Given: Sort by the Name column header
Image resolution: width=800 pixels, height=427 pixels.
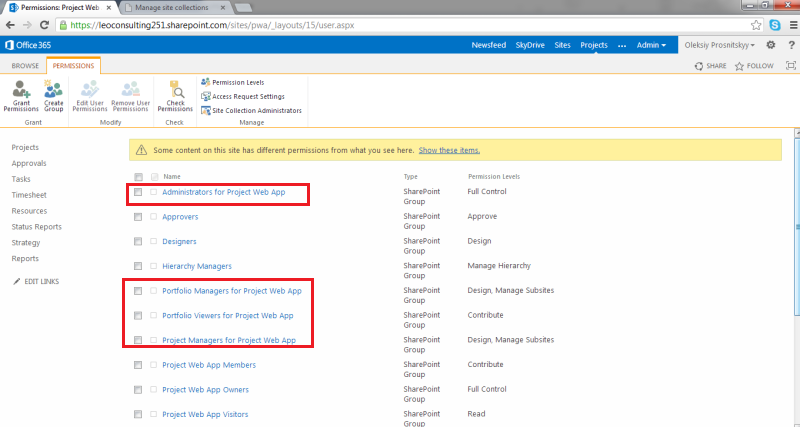Looking at the screenshot, I should point(172,177).
